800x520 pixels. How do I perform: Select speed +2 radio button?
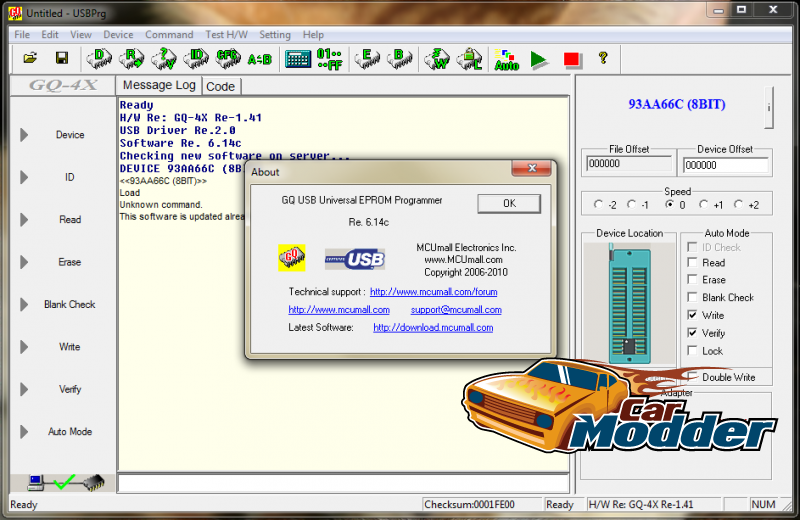tap(738, 204)
